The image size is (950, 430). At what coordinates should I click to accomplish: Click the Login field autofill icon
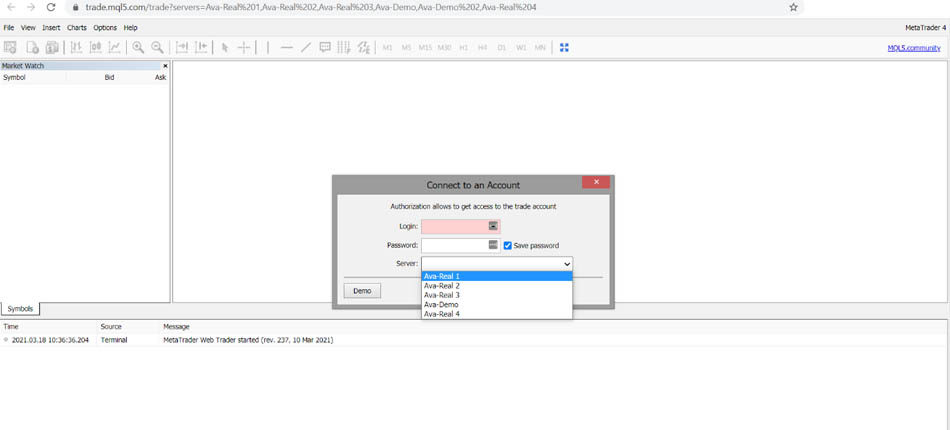[493, 226]
